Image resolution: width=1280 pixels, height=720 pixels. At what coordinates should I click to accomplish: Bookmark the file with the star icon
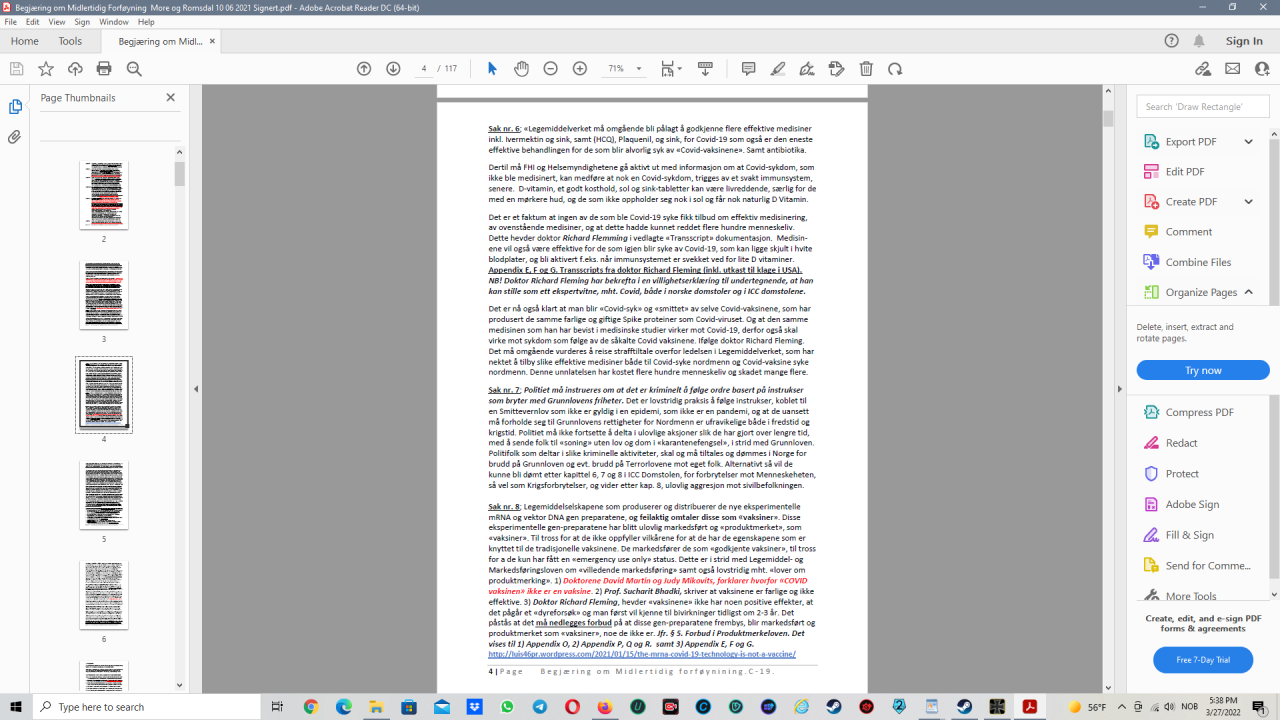46,69
